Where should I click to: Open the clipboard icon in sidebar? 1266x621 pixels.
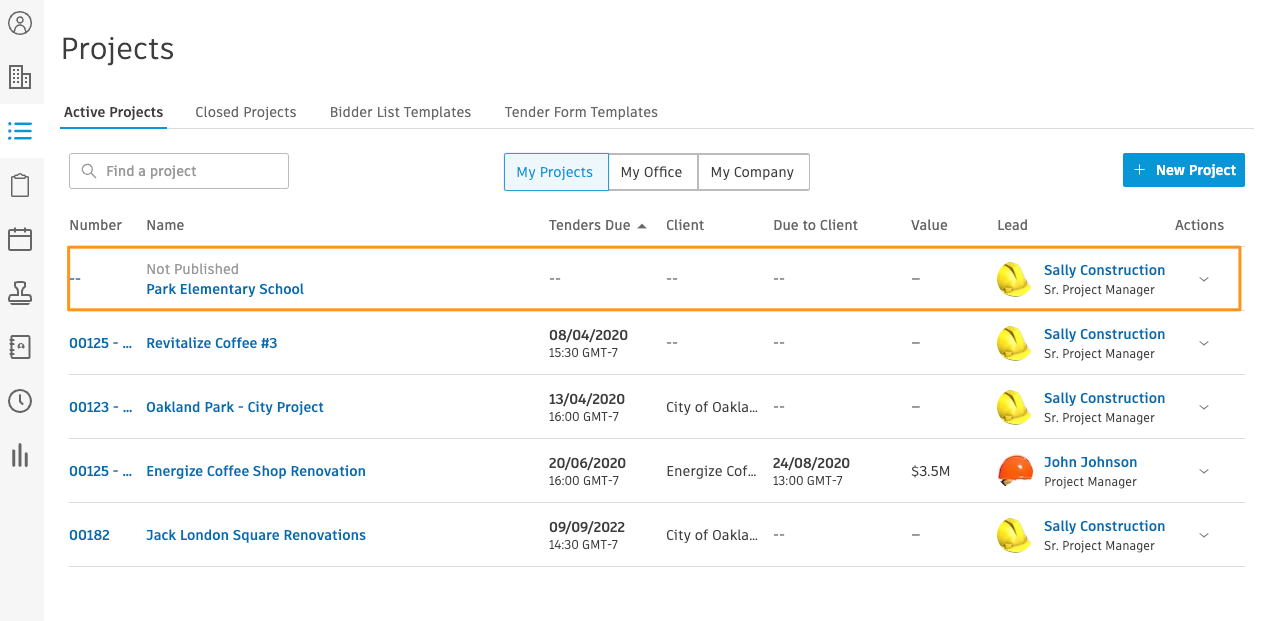20,185
